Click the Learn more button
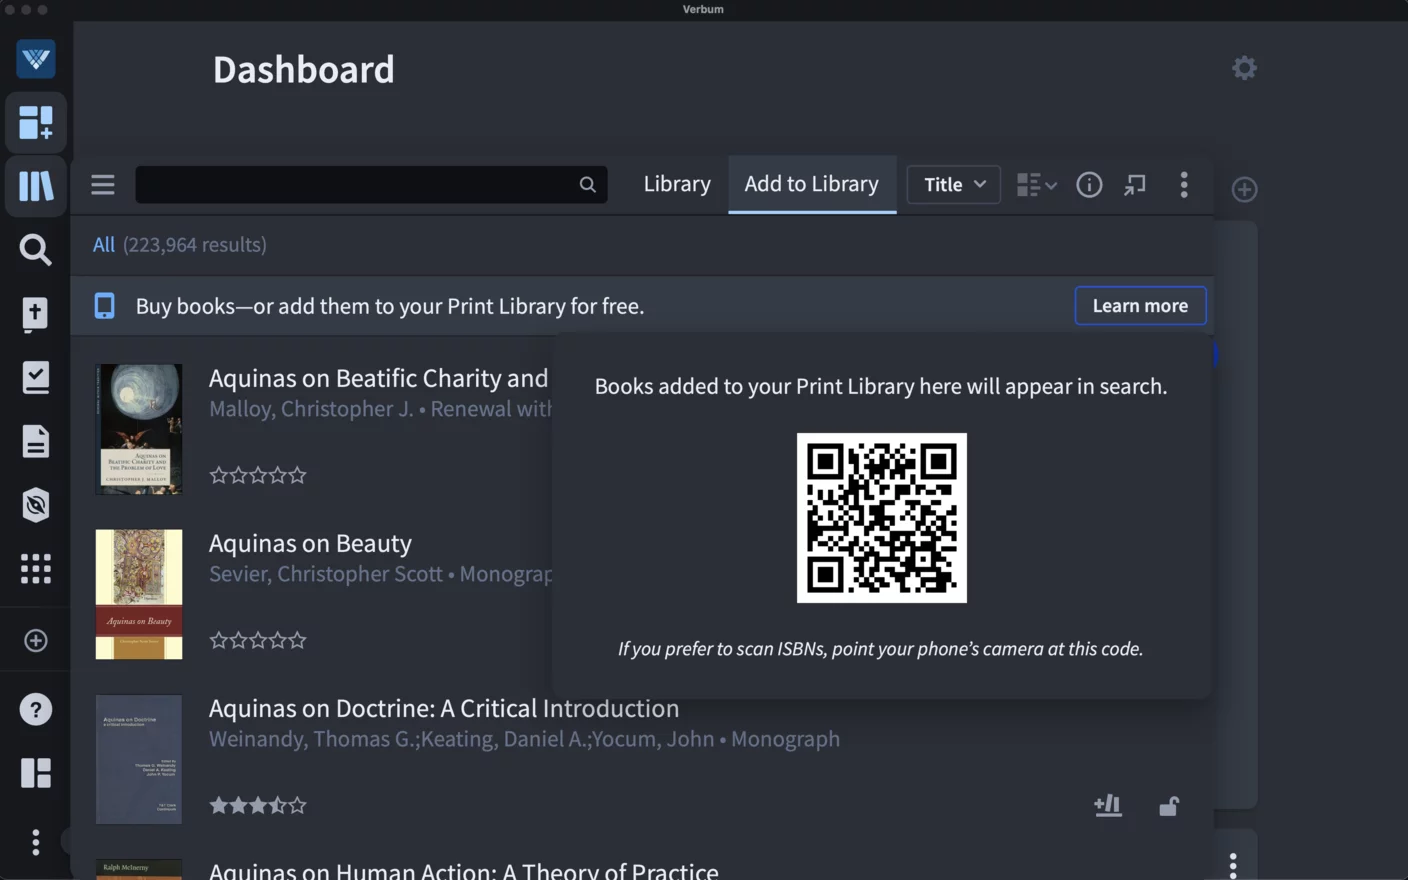This screenshot has height=880, width=1408. click(1140, 306)
